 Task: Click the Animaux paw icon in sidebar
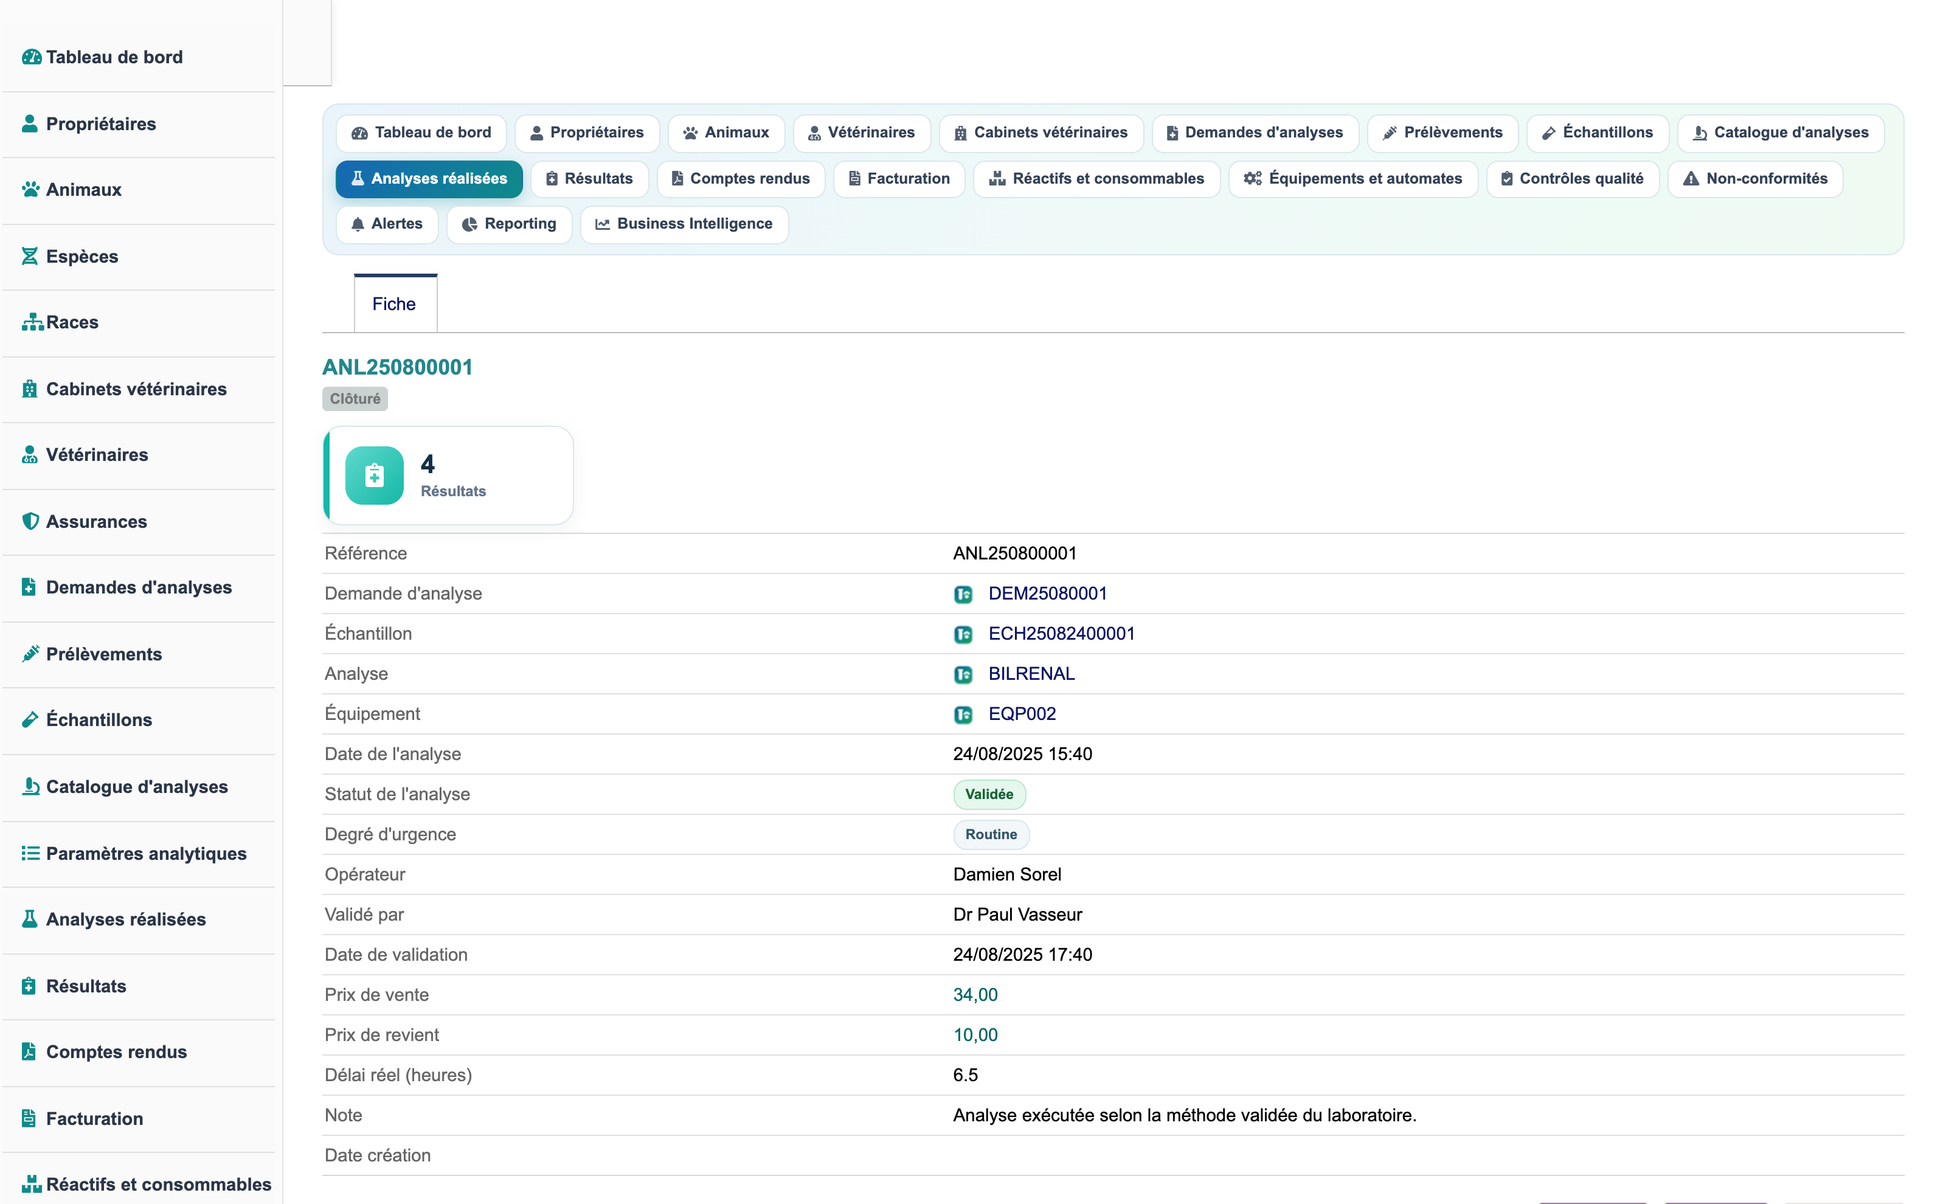(31, 190)
